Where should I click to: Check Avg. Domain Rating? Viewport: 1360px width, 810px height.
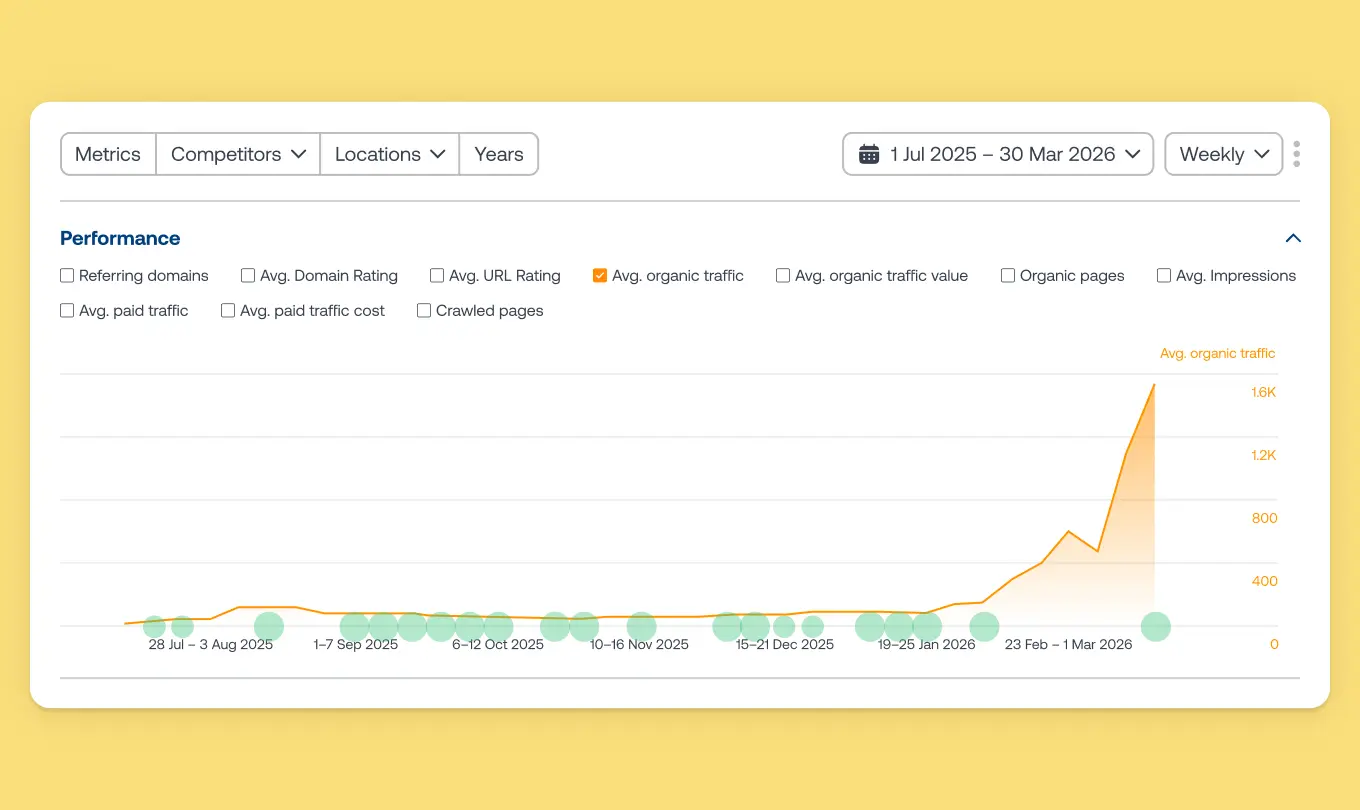247,274
